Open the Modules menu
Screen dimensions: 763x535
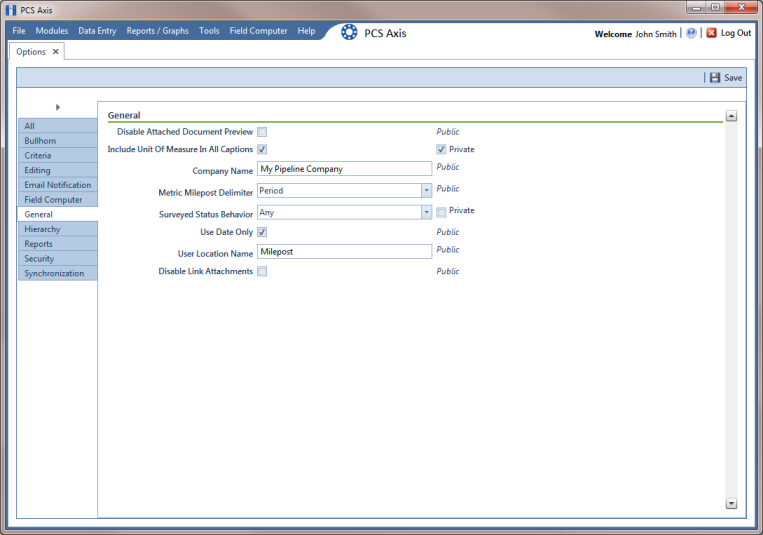click(52, 31)
